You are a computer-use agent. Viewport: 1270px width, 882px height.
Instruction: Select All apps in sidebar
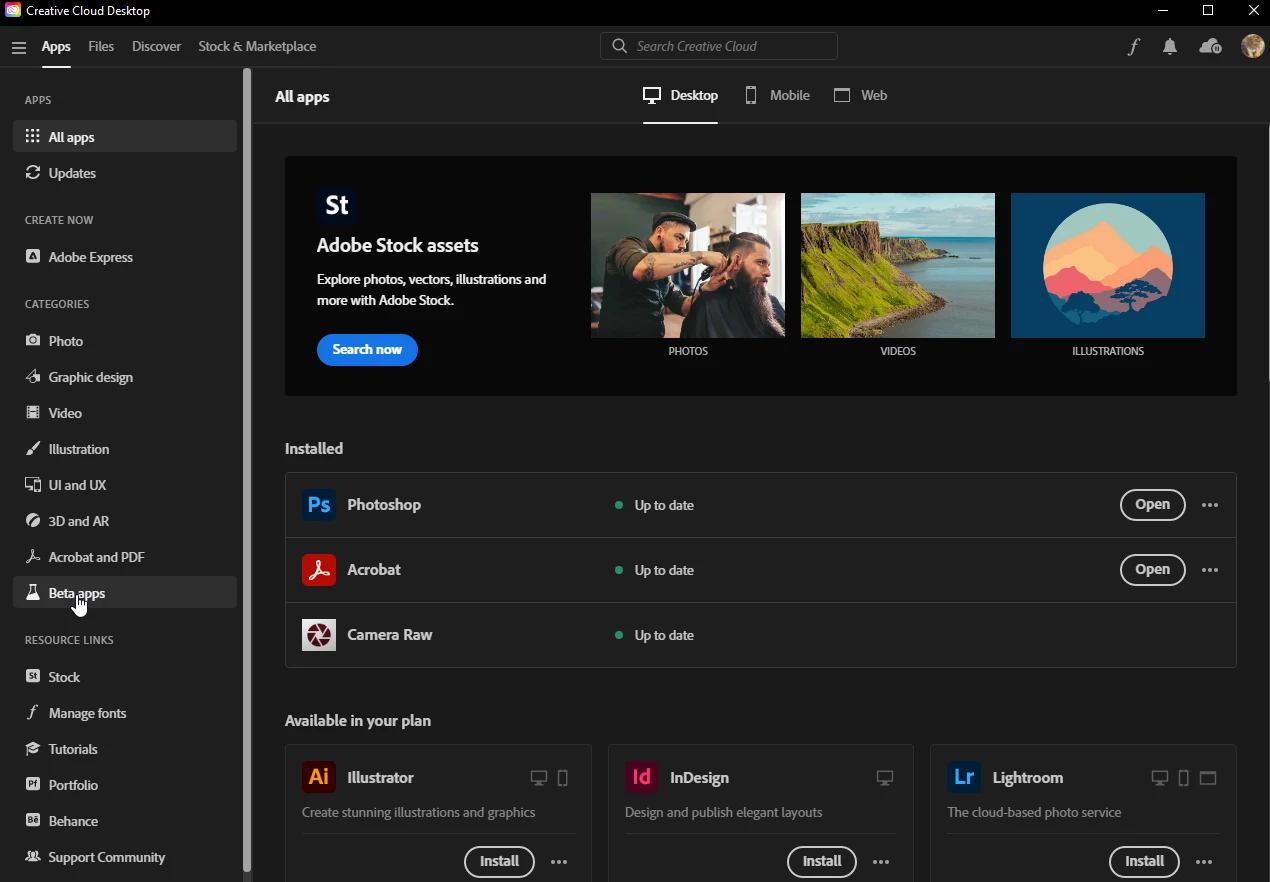point(125,137)
